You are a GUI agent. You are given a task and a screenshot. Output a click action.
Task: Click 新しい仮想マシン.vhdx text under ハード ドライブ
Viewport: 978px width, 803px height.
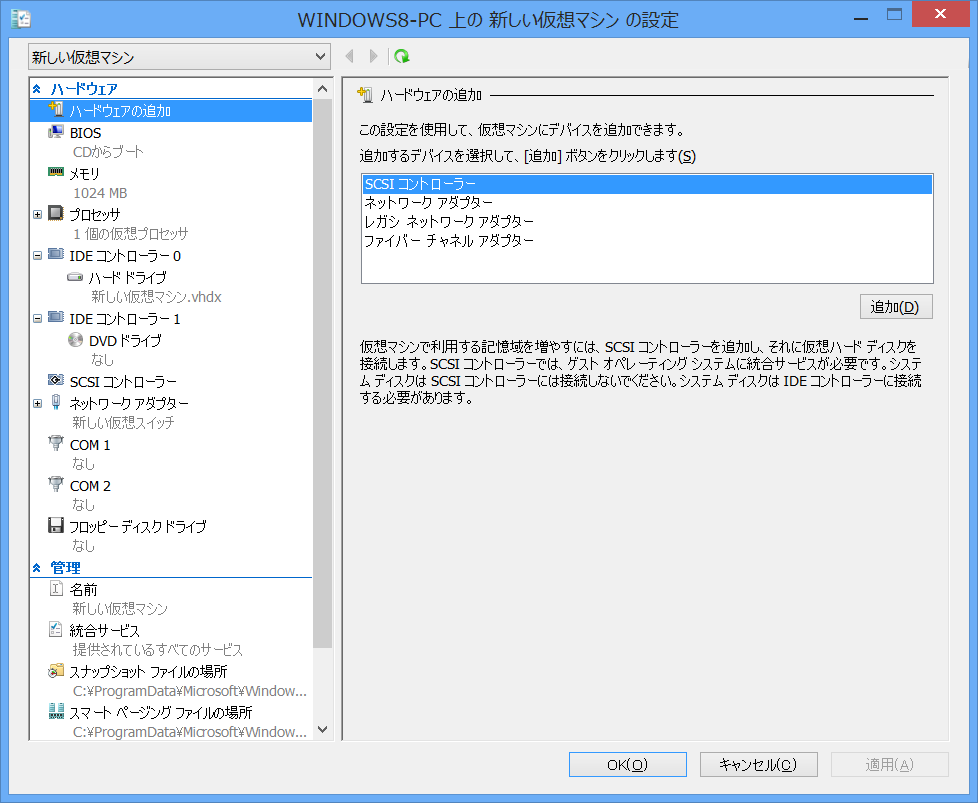pos(157,297)
